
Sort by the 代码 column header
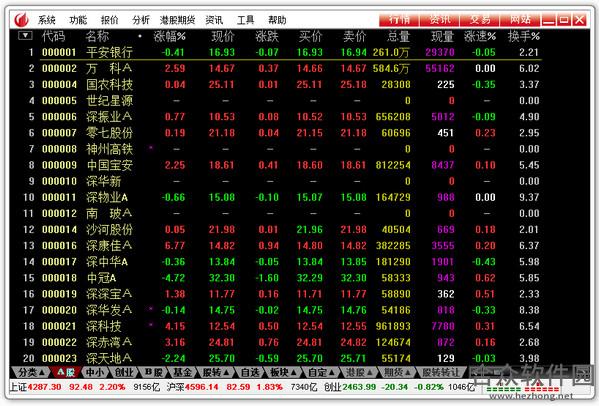point(53,36)
